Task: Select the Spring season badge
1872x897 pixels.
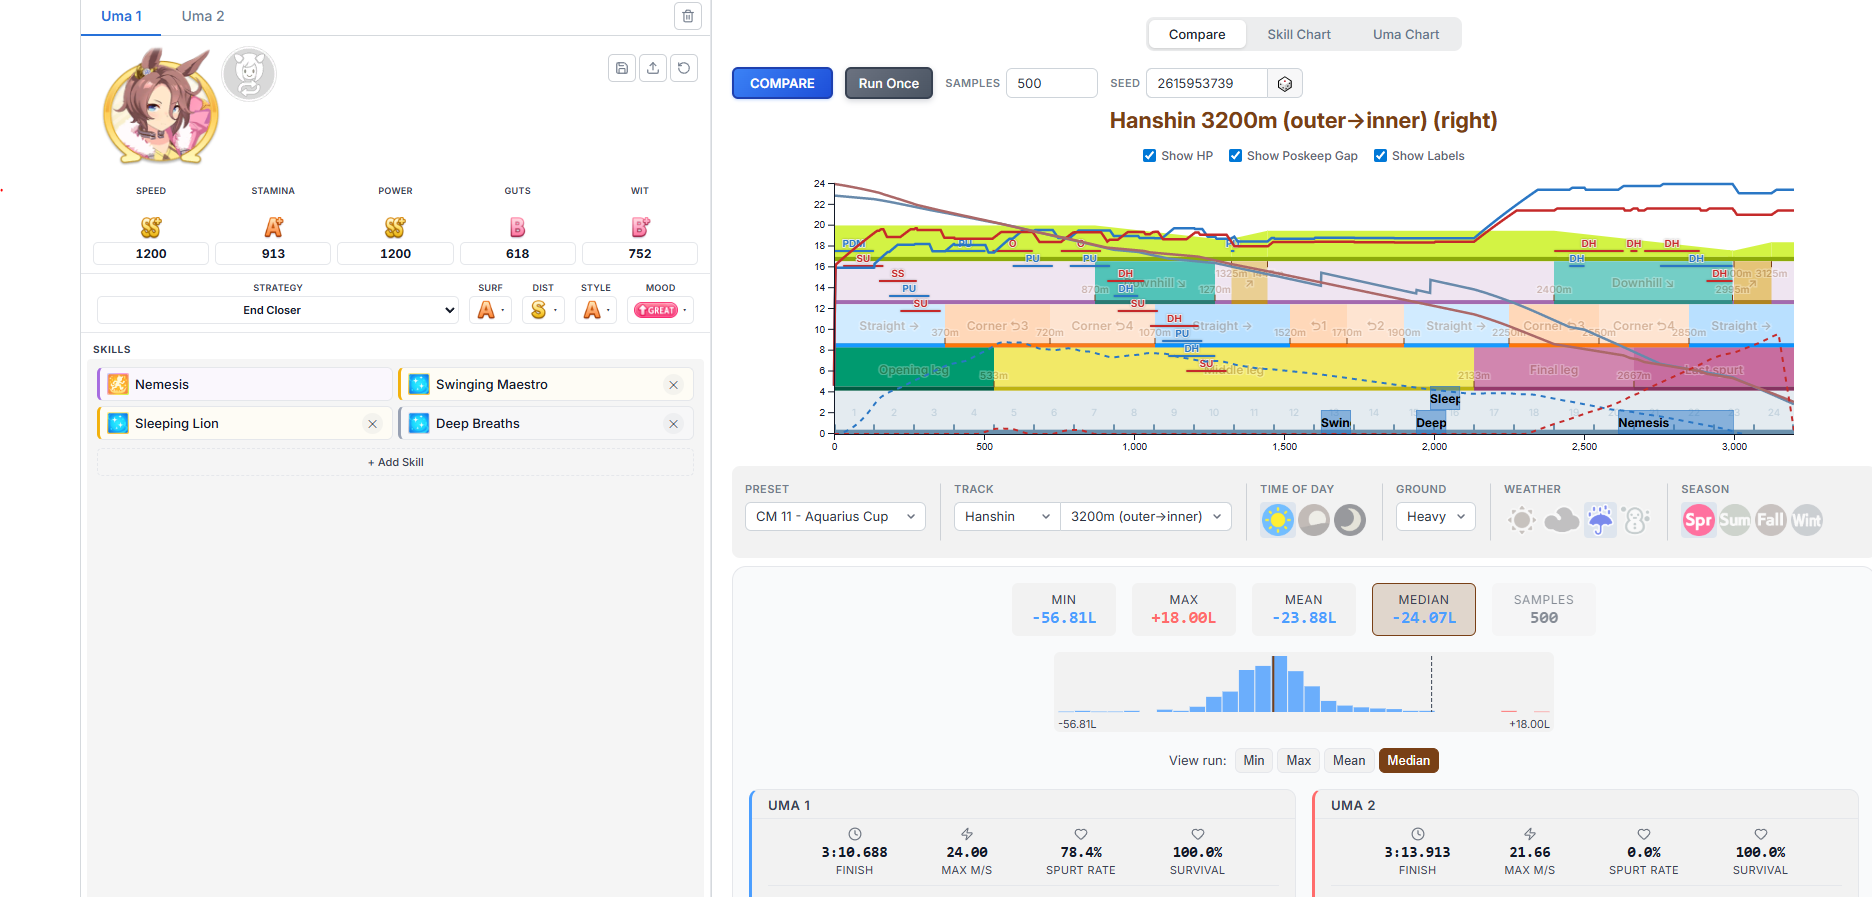Action: (1698, 520)
